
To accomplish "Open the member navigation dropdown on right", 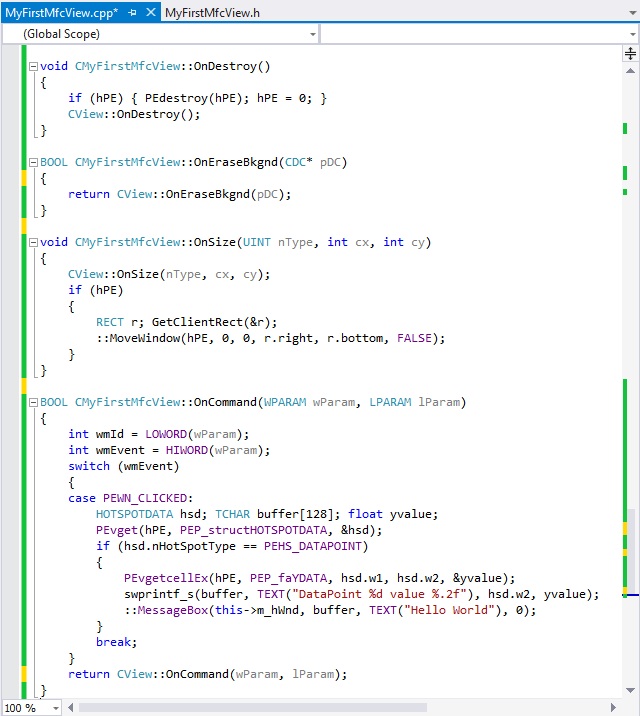I will tap(479, 34).
